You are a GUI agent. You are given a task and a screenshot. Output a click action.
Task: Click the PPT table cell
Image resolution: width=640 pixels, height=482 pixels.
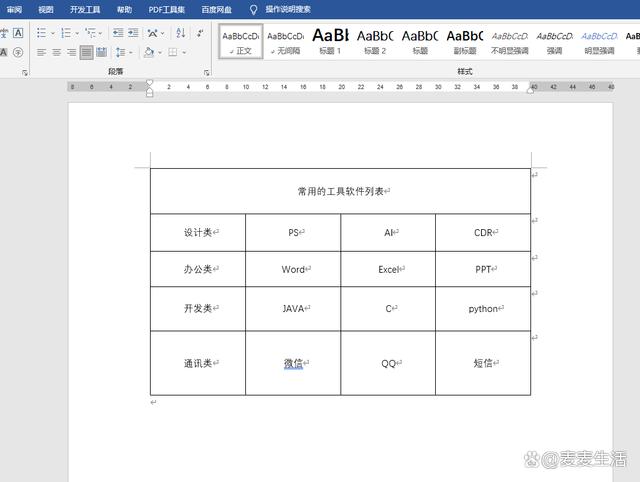tap(483, 269)
